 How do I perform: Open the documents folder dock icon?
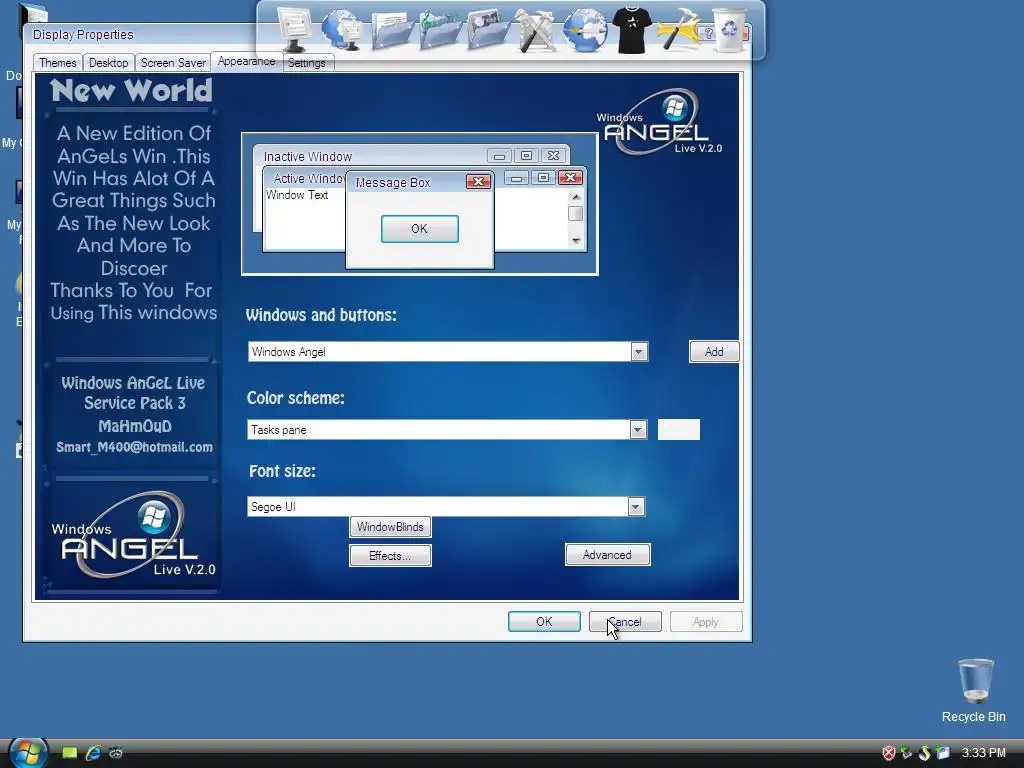[391, 30]
